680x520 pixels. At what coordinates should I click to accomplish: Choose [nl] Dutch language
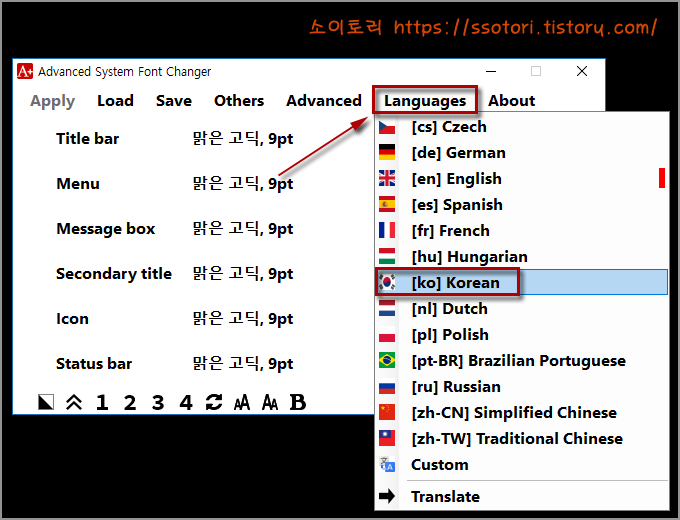[x=522, y=309]
